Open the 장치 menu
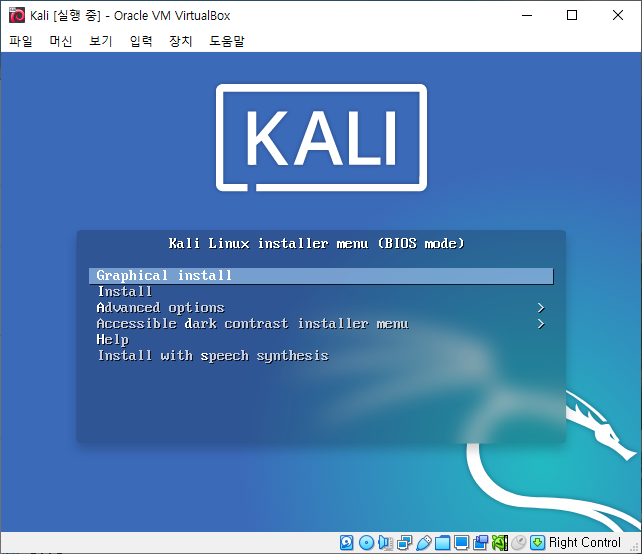Screen dimensions: 642x554 (x=181, y=41)
